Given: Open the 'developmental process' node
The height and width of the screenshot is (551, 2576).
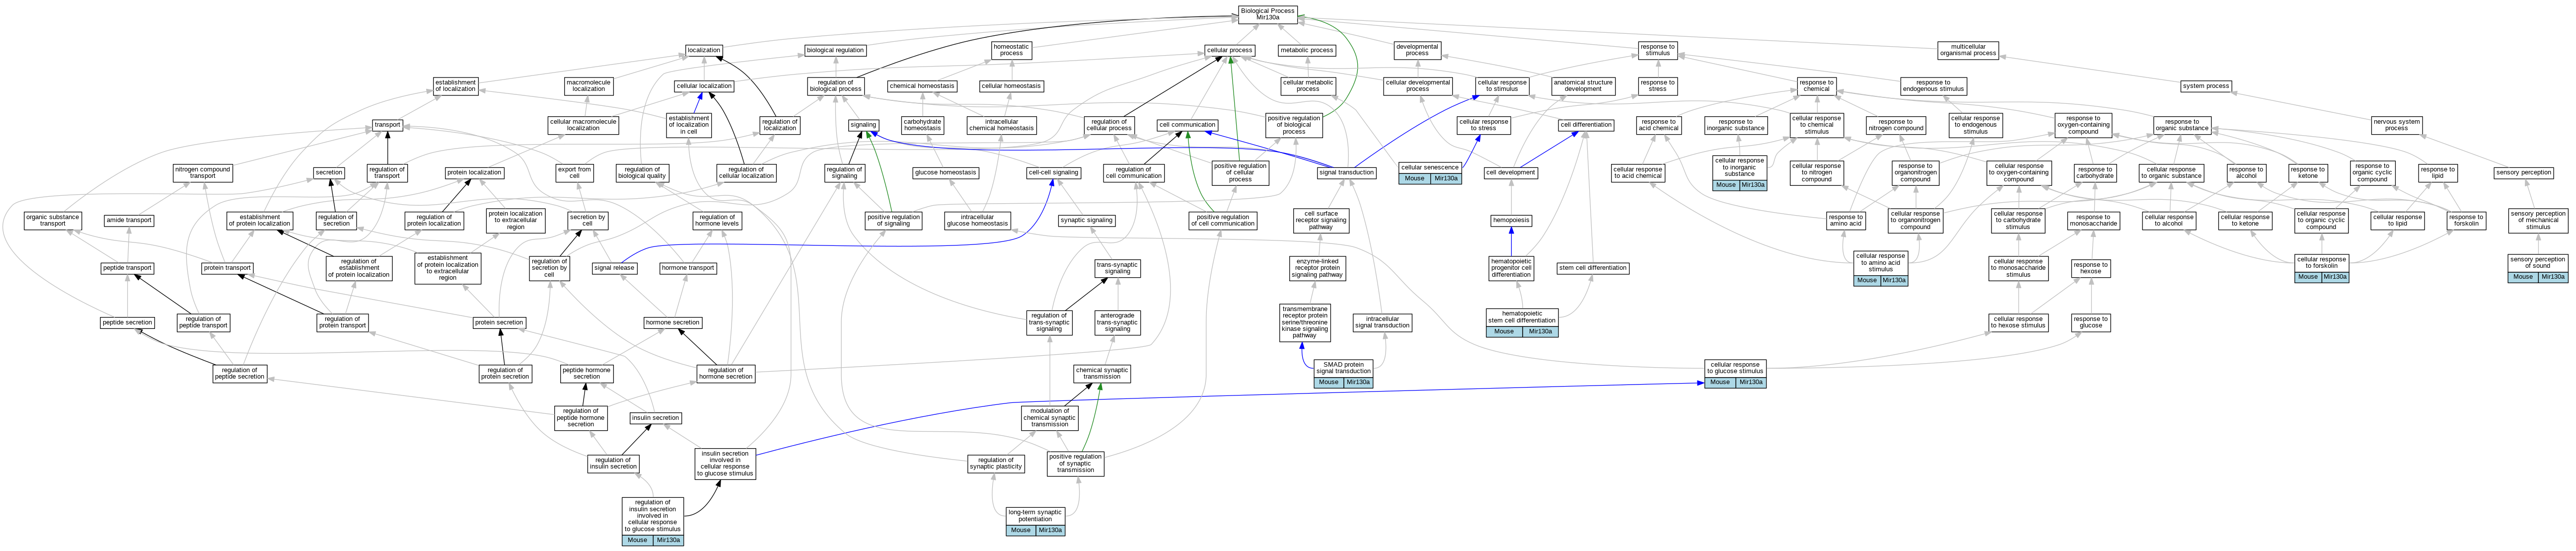Looking at the screenshot, I should point(1417,50).
